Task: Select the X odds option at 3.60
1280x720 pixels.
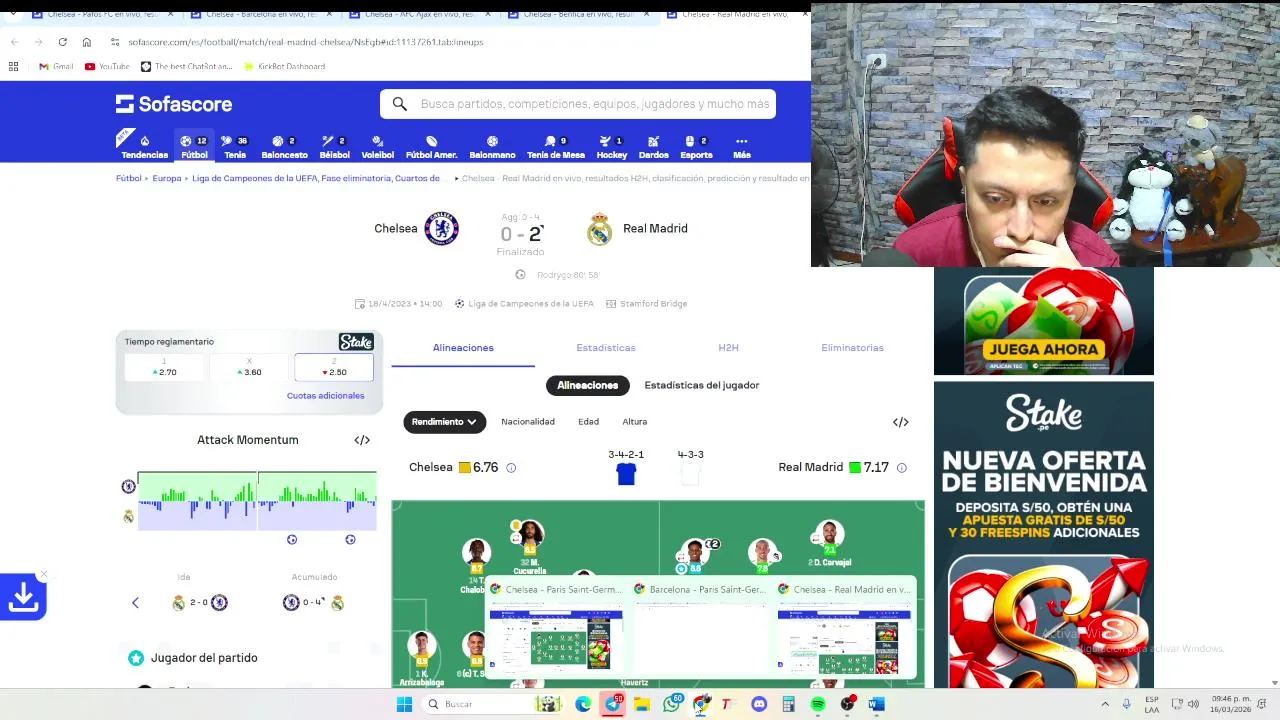Action: [249, 367]
